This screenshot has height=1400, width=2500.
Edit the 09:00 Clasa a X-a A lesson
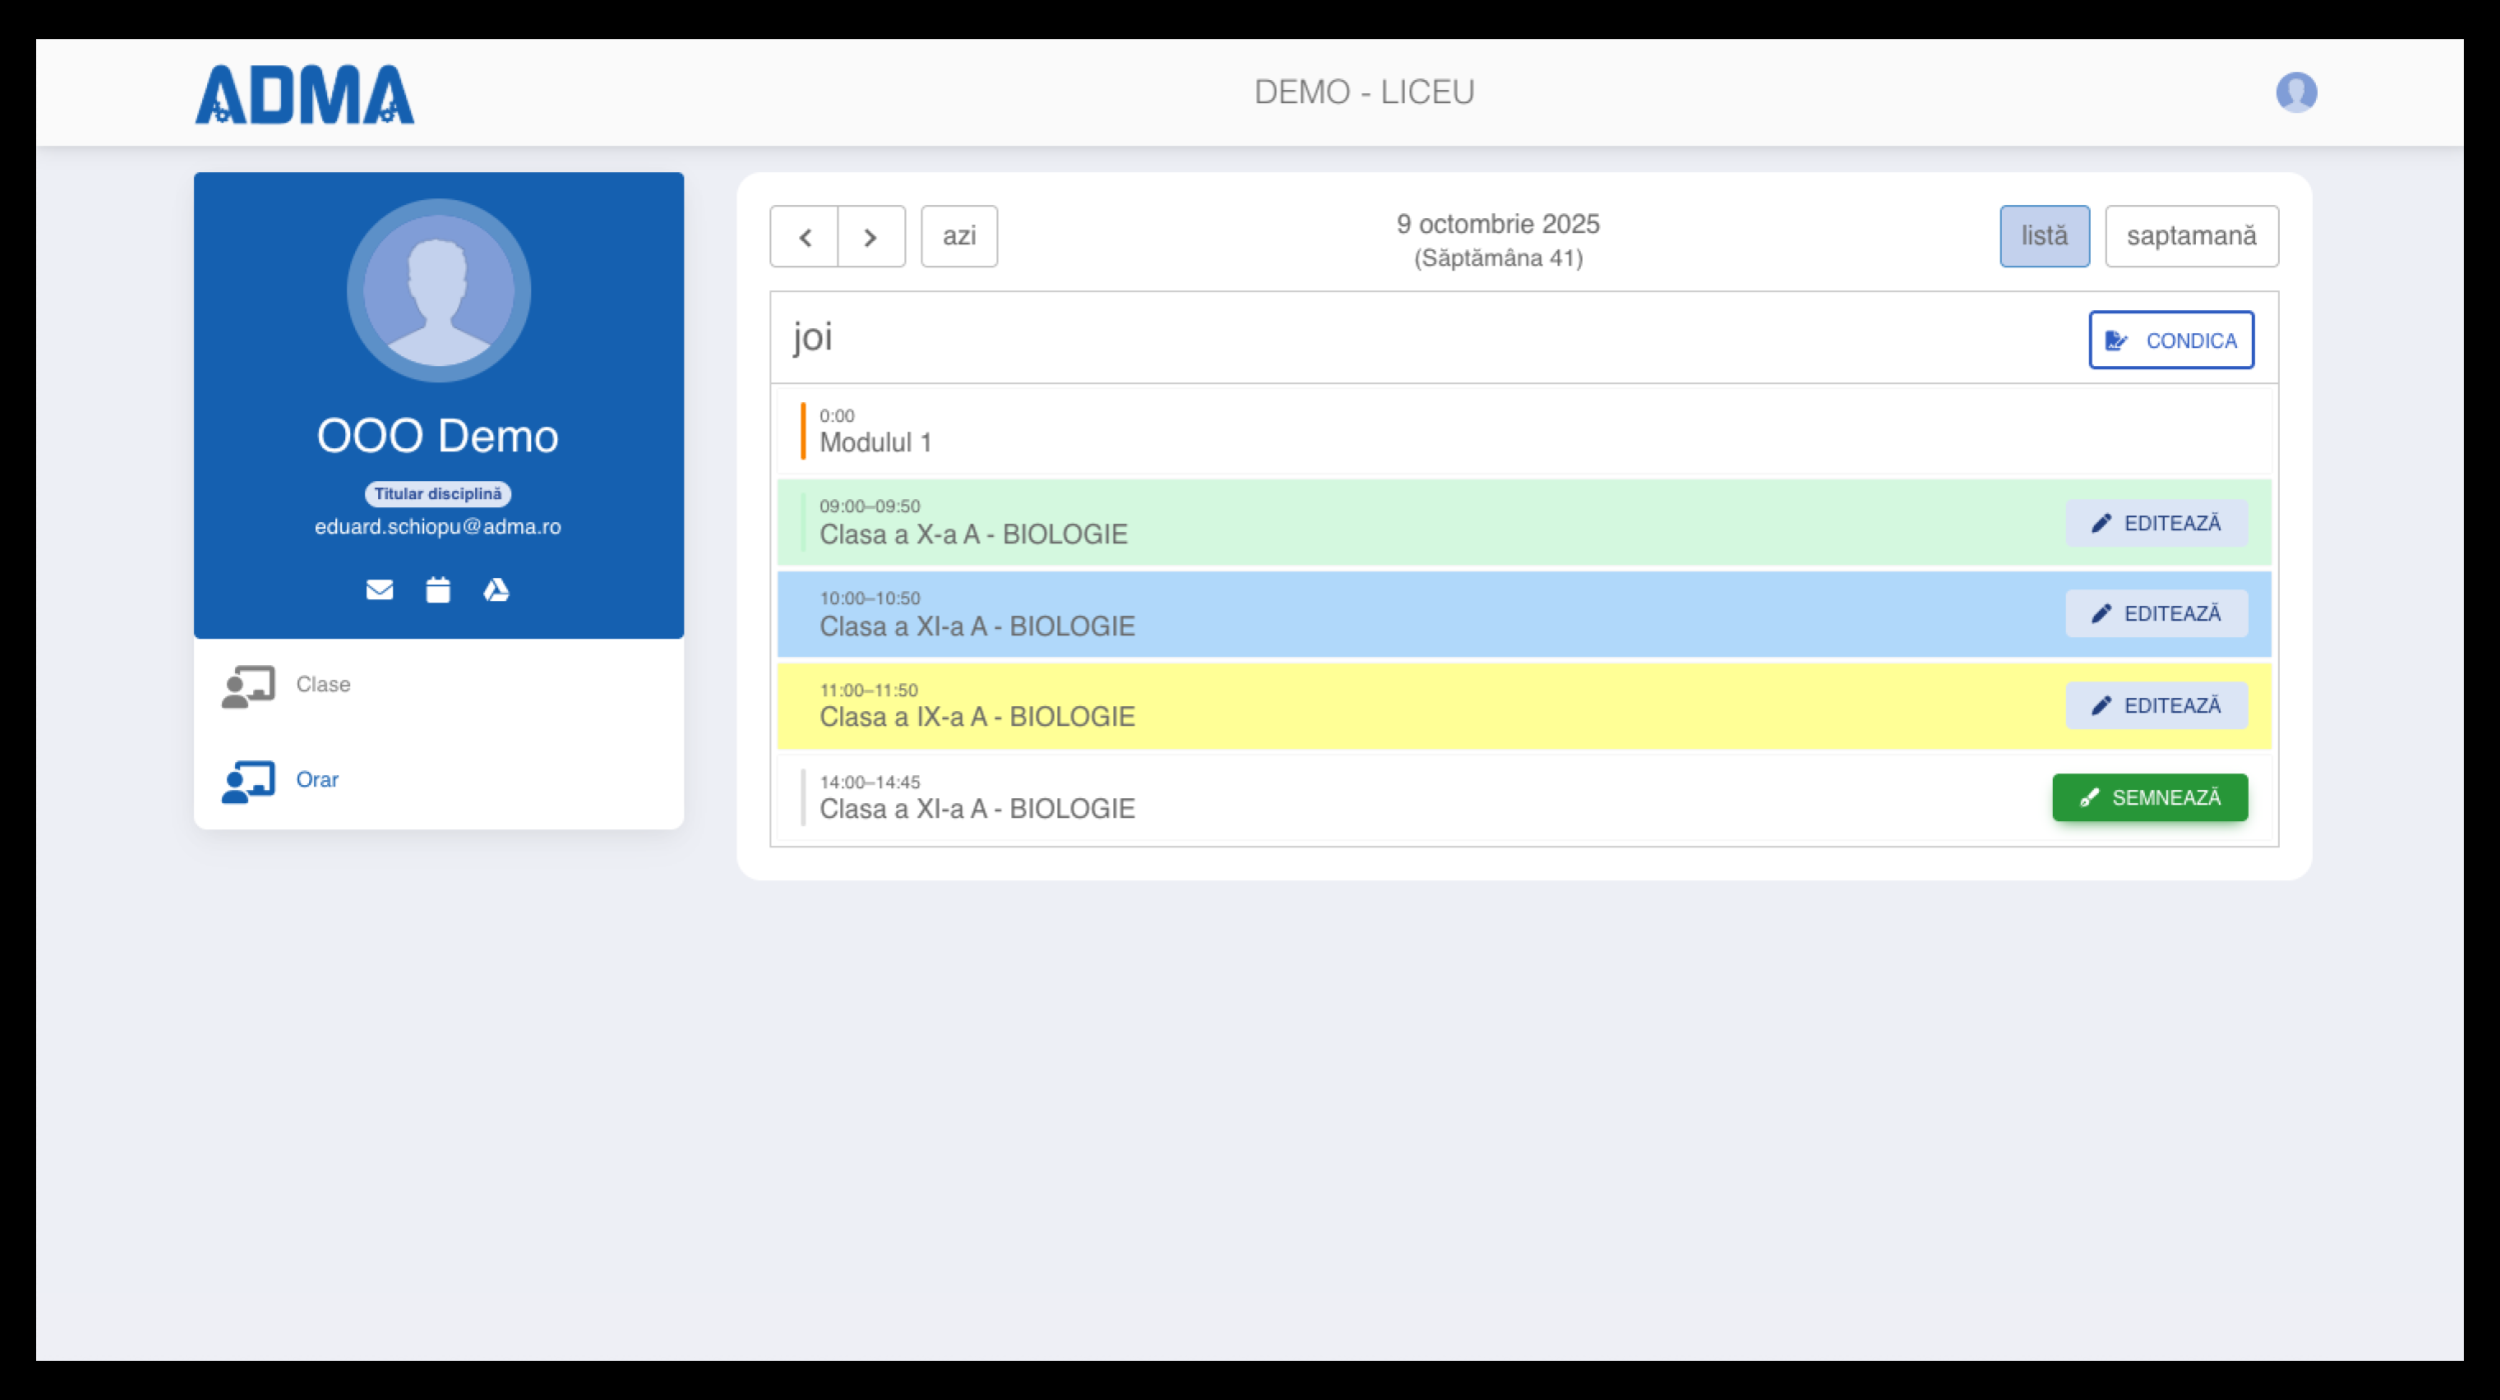2156,523
